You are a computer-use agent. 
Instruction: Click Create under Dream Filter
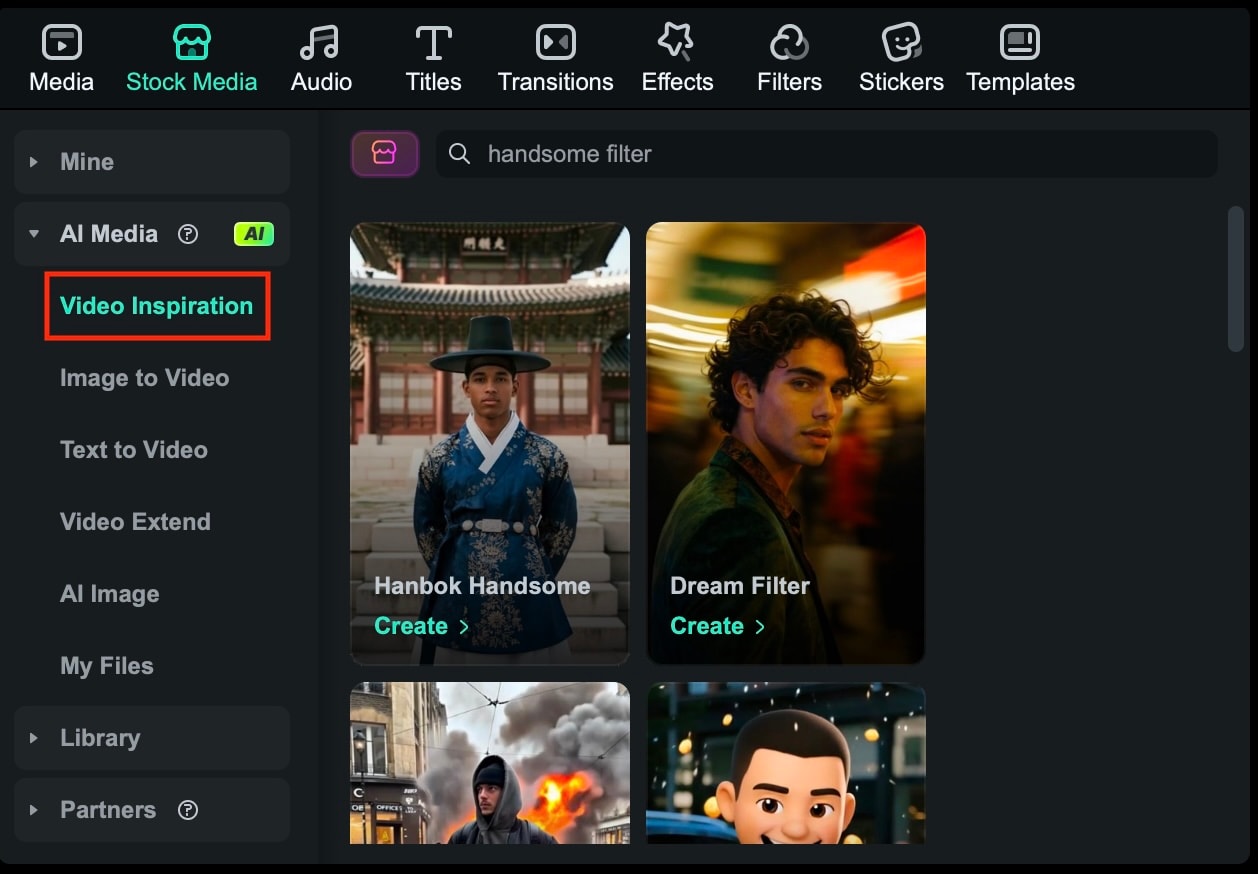709,625
